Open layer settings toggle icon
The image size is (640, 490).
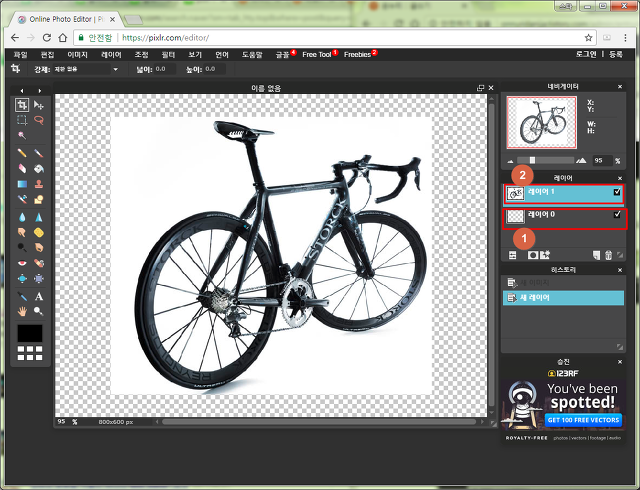pyautogui.click(x=513, y=255)
